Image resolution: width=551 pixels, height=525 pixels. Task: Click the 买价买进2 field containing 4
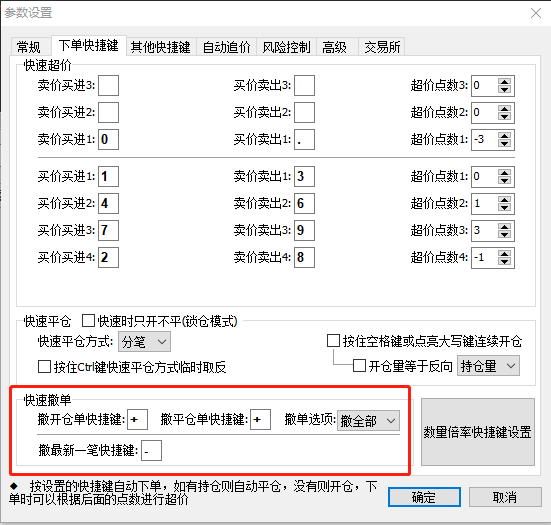(x=108, y=203)
